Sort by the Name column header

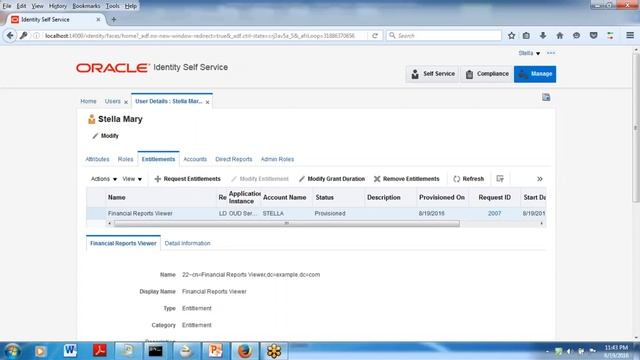click(160, 197)
